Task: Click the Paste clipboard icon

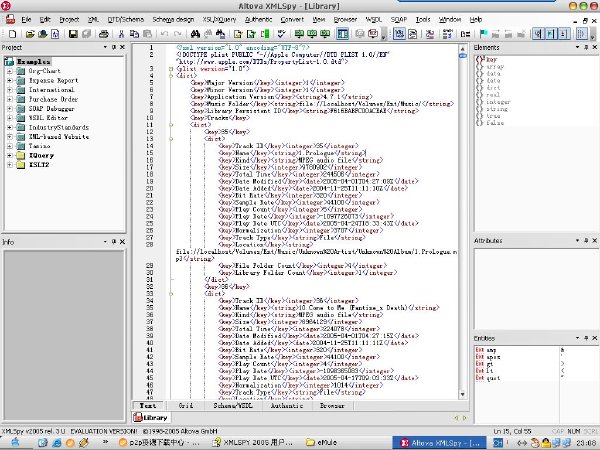Action: 147,34
